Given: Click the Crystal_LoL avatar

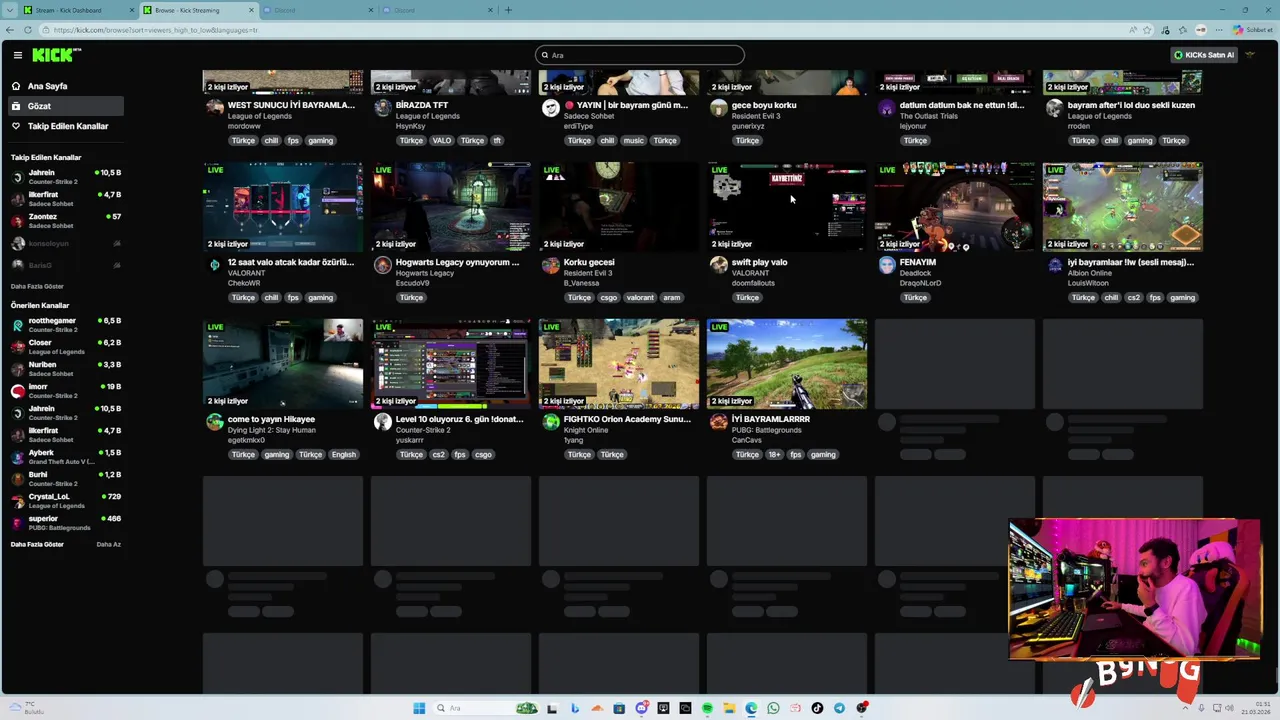Looking at the screenshot, I should click(x=17, y=501).
